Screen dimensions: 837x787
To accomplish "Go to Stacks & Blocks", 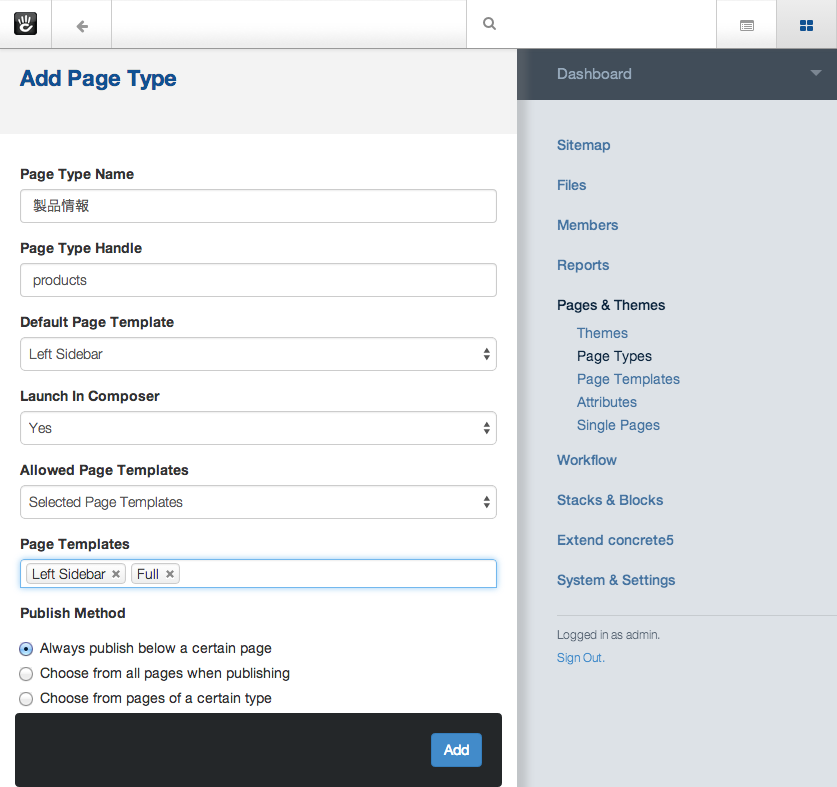I will (x=610, y=500).
